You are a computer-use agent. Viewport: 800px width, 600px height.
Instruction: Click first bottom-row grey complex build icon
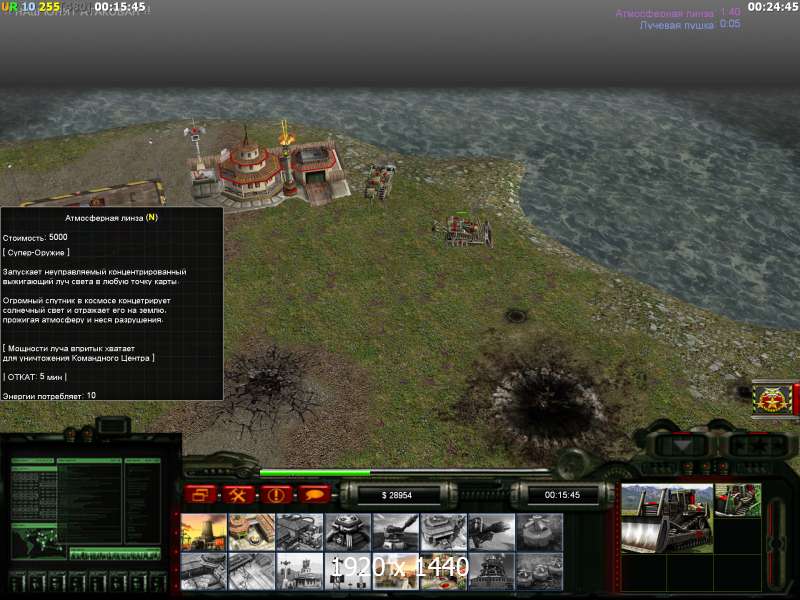pos(204,571)
